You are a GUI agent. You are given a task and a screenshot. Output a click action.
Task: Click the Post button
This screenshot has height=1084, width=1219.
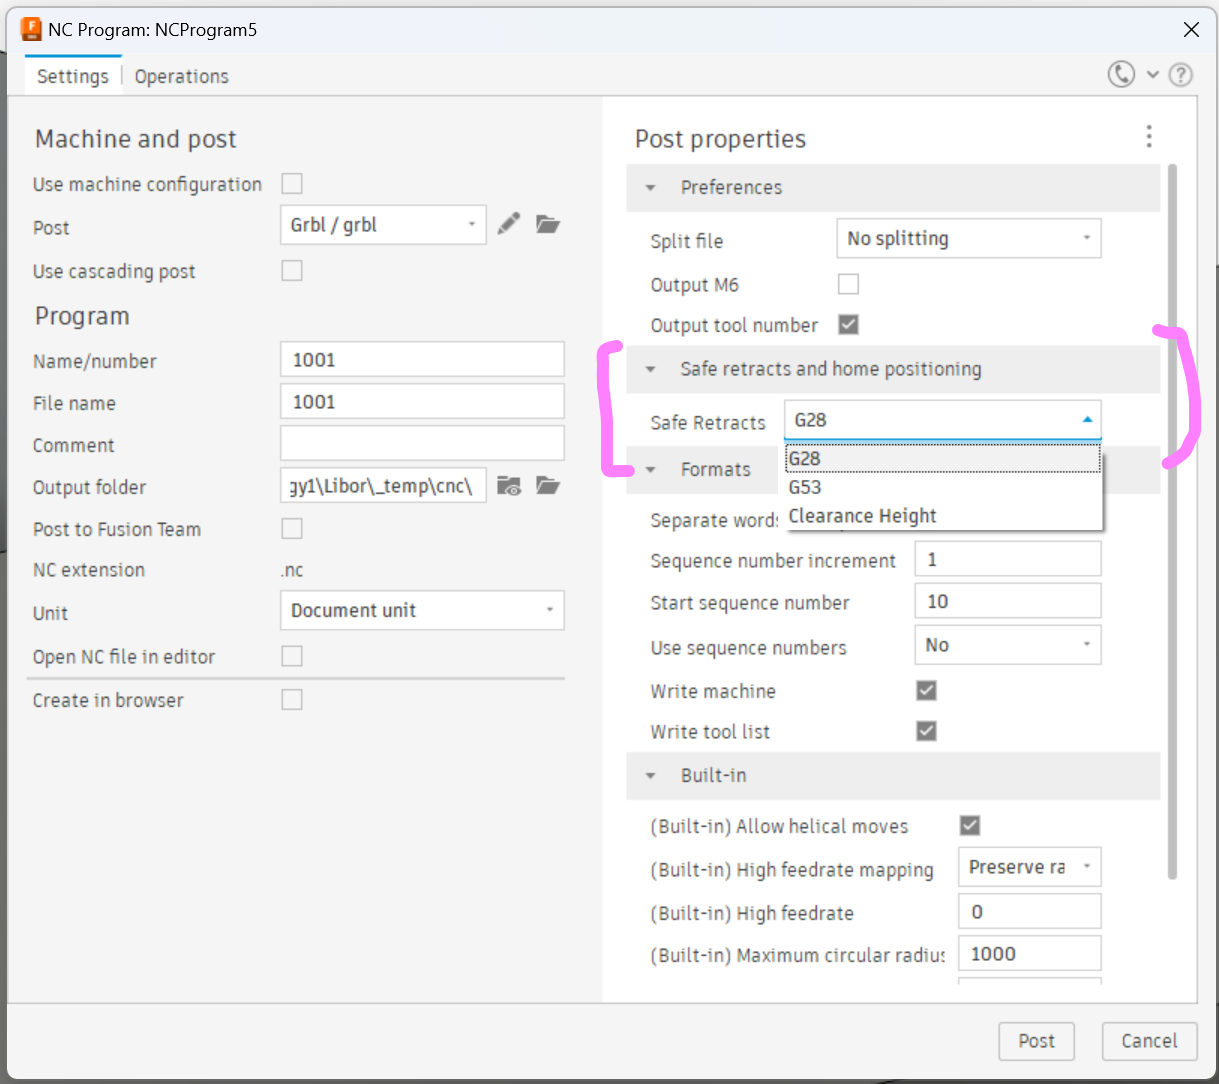pyautogui.click(x=1036, y=1041)
